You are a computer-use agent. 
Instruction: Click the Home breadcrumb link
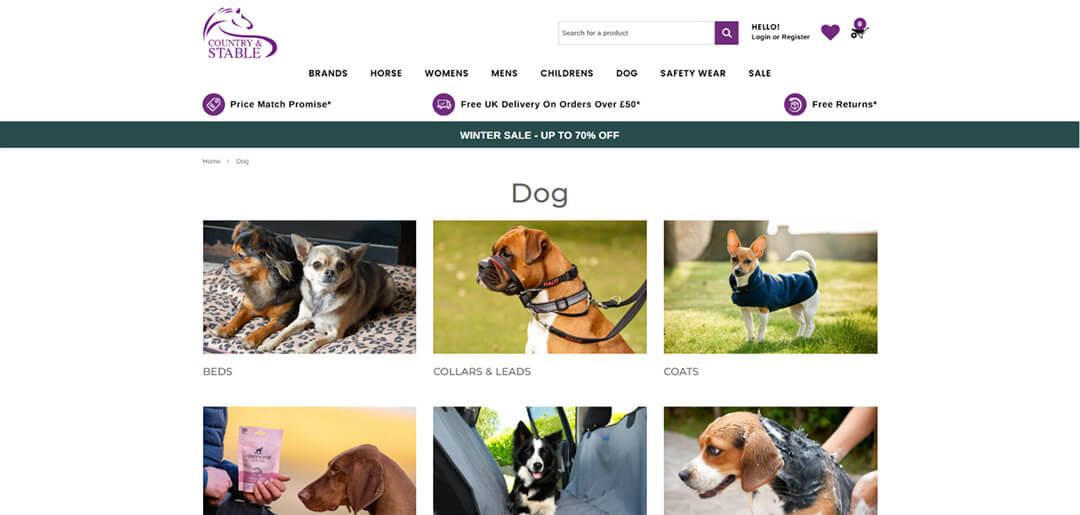[x=211, y=161]
